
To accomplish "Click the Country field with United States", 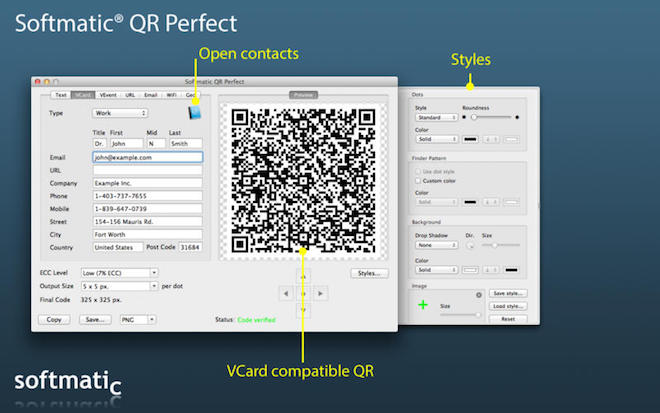I will pyautogui.click(x=118, y=248).
